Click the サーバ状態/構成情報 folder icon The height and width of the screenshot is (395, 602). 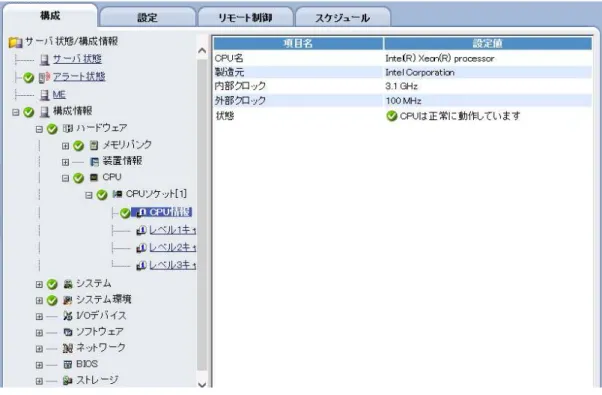16,42
